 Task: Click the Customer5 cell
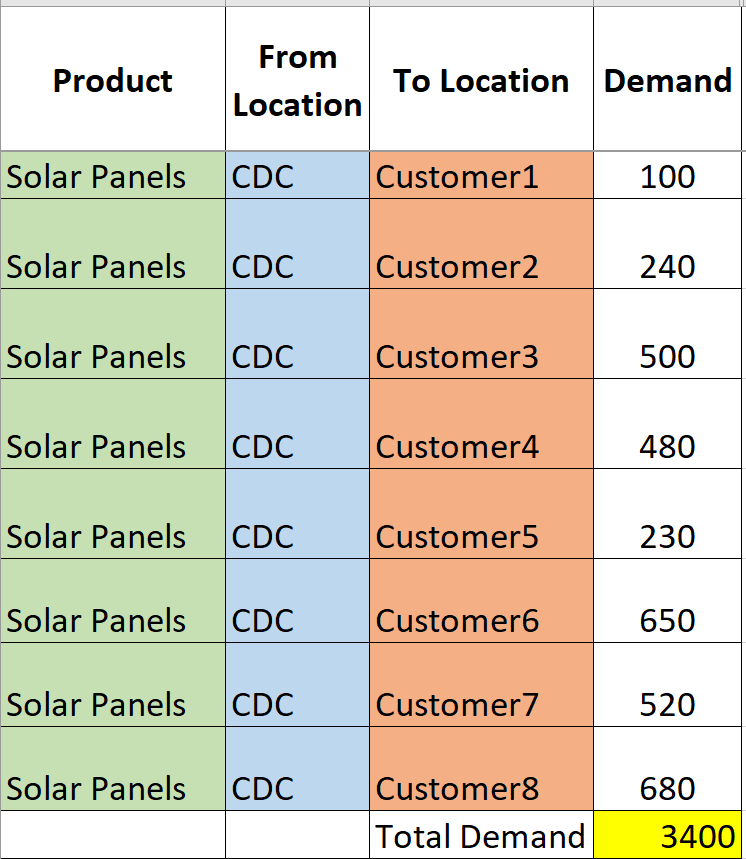pyautogui.click(x=481, y=514)
